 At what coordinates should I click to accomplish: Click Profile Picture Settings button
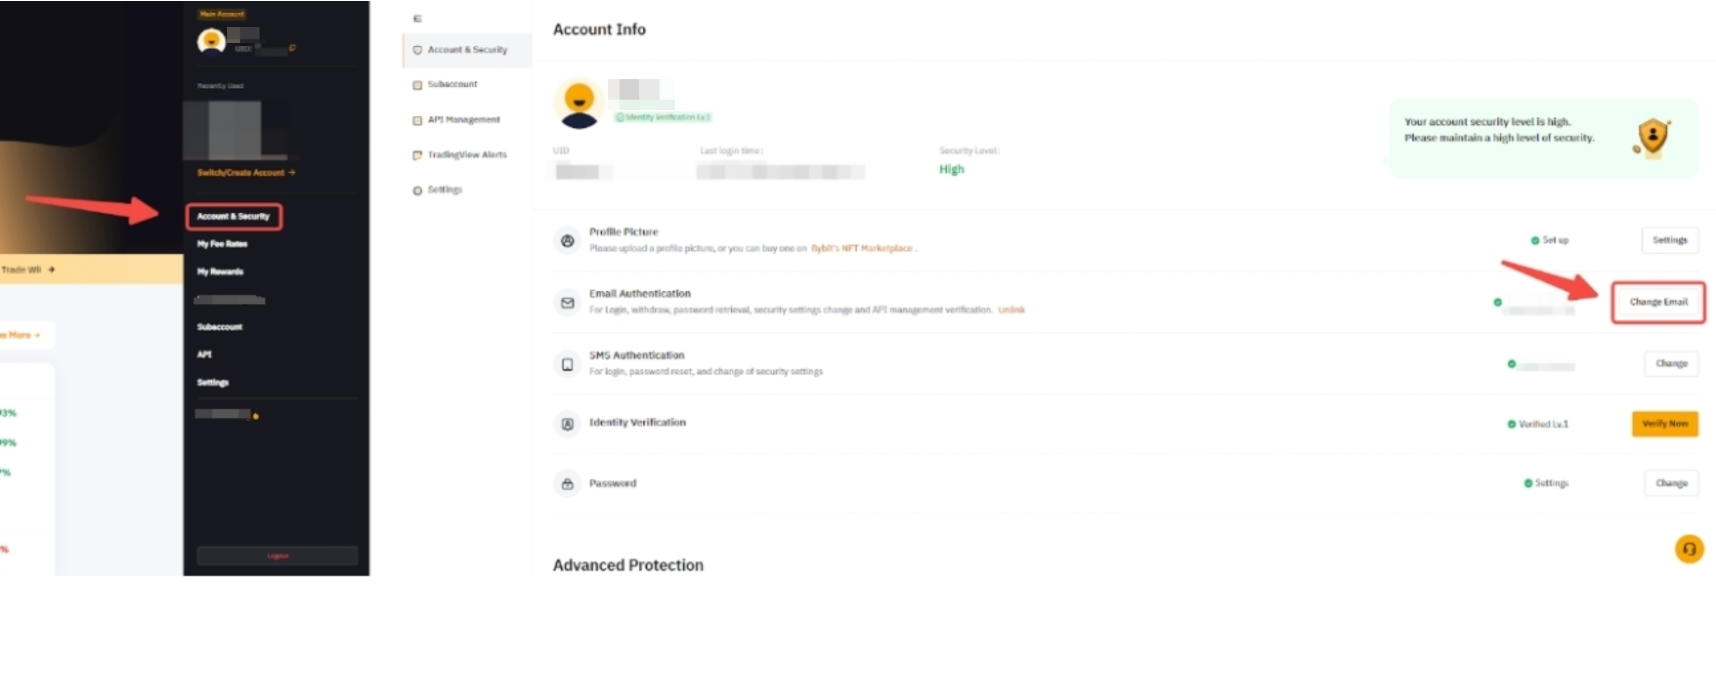pos(1669,240)
